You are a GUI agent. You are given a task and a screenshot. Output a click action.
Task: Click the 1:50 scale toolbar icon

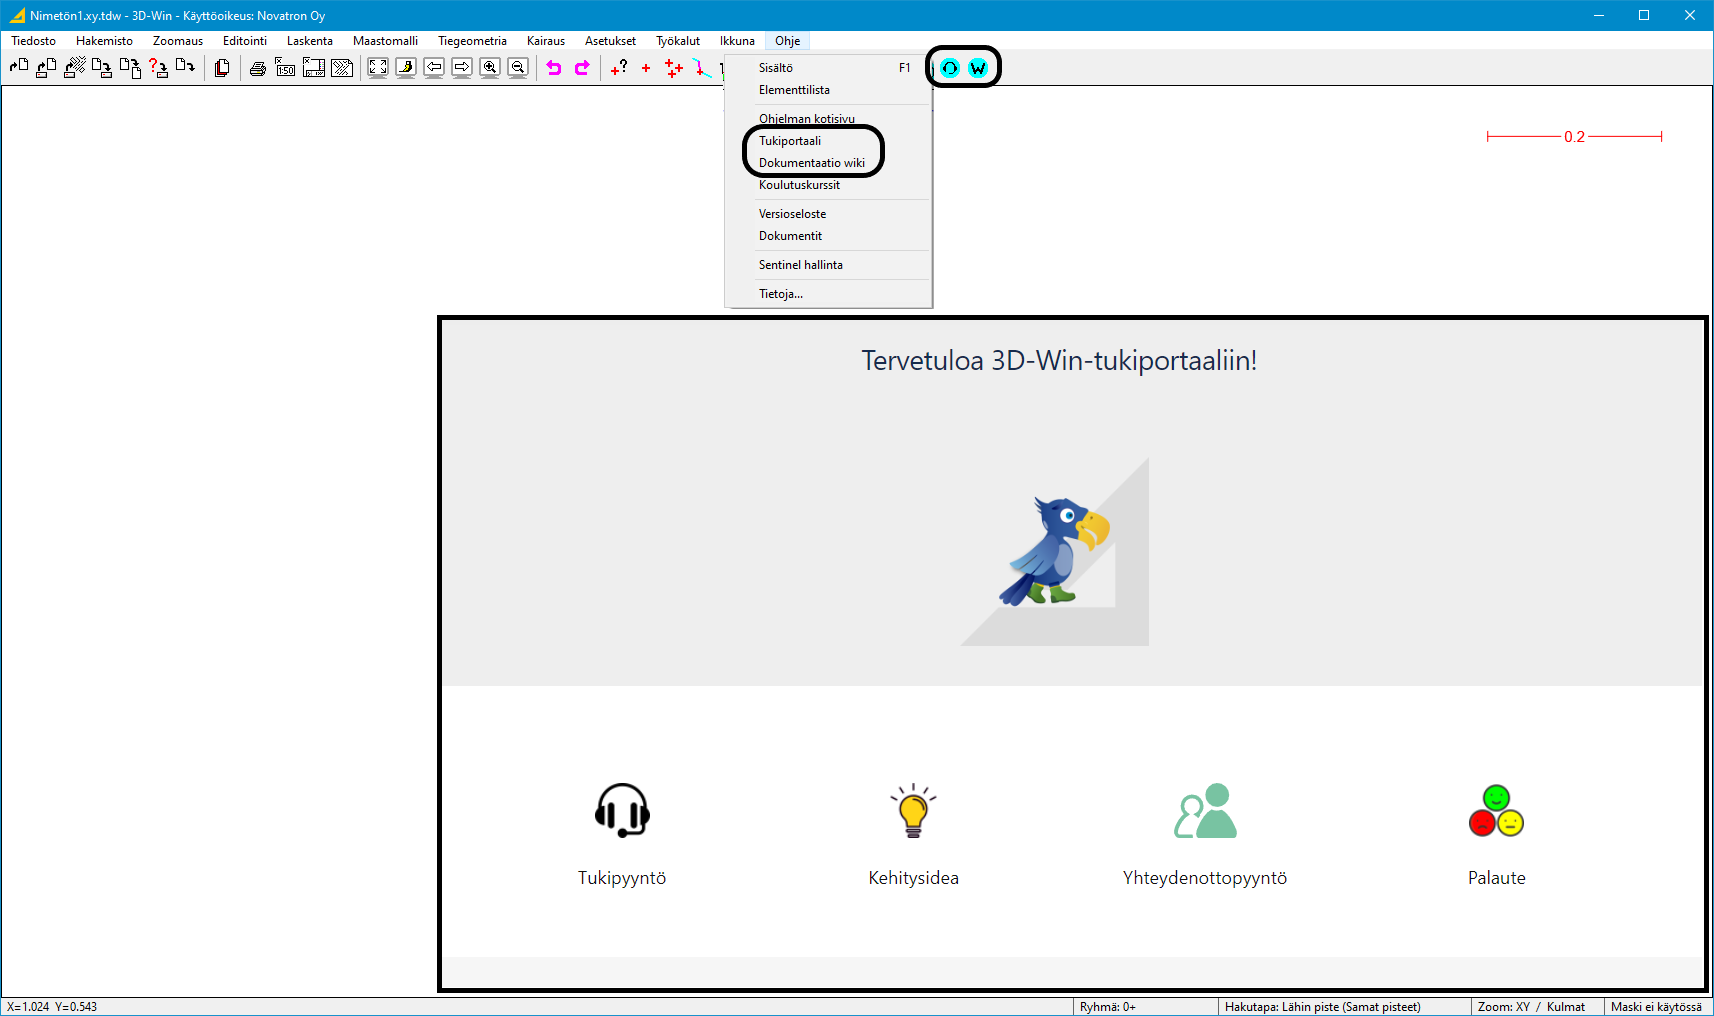point(285,68)
